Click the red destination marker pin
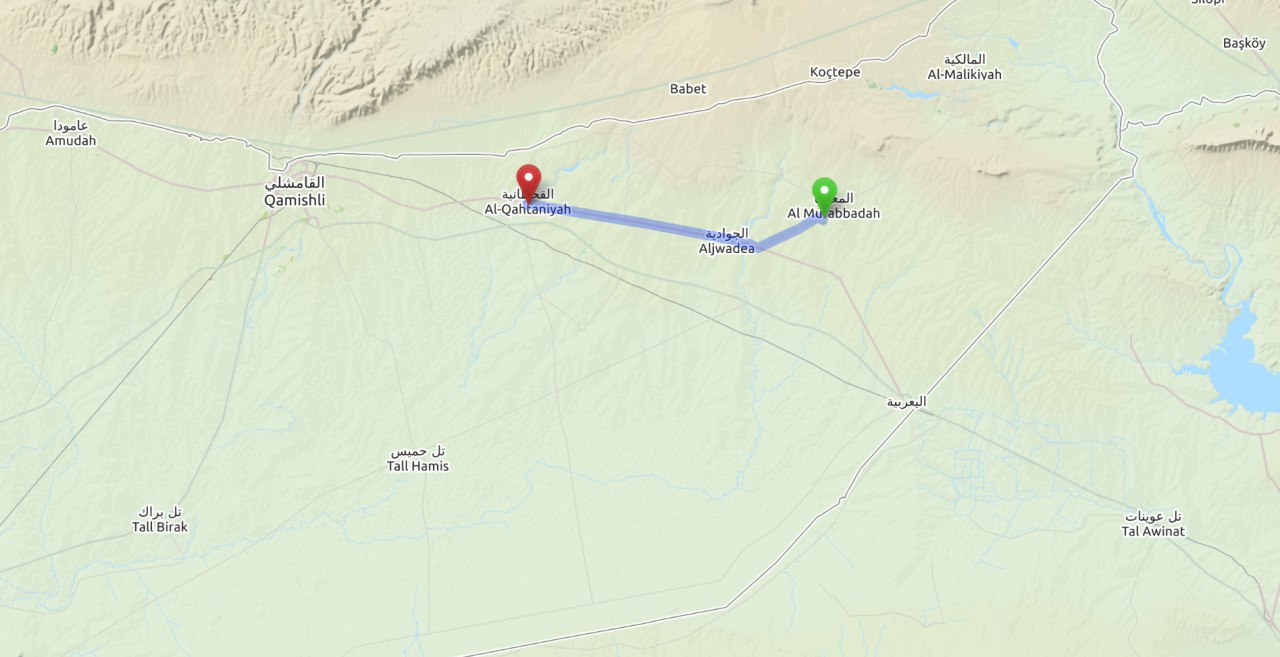1280x657 pixels. click(528, 184)
